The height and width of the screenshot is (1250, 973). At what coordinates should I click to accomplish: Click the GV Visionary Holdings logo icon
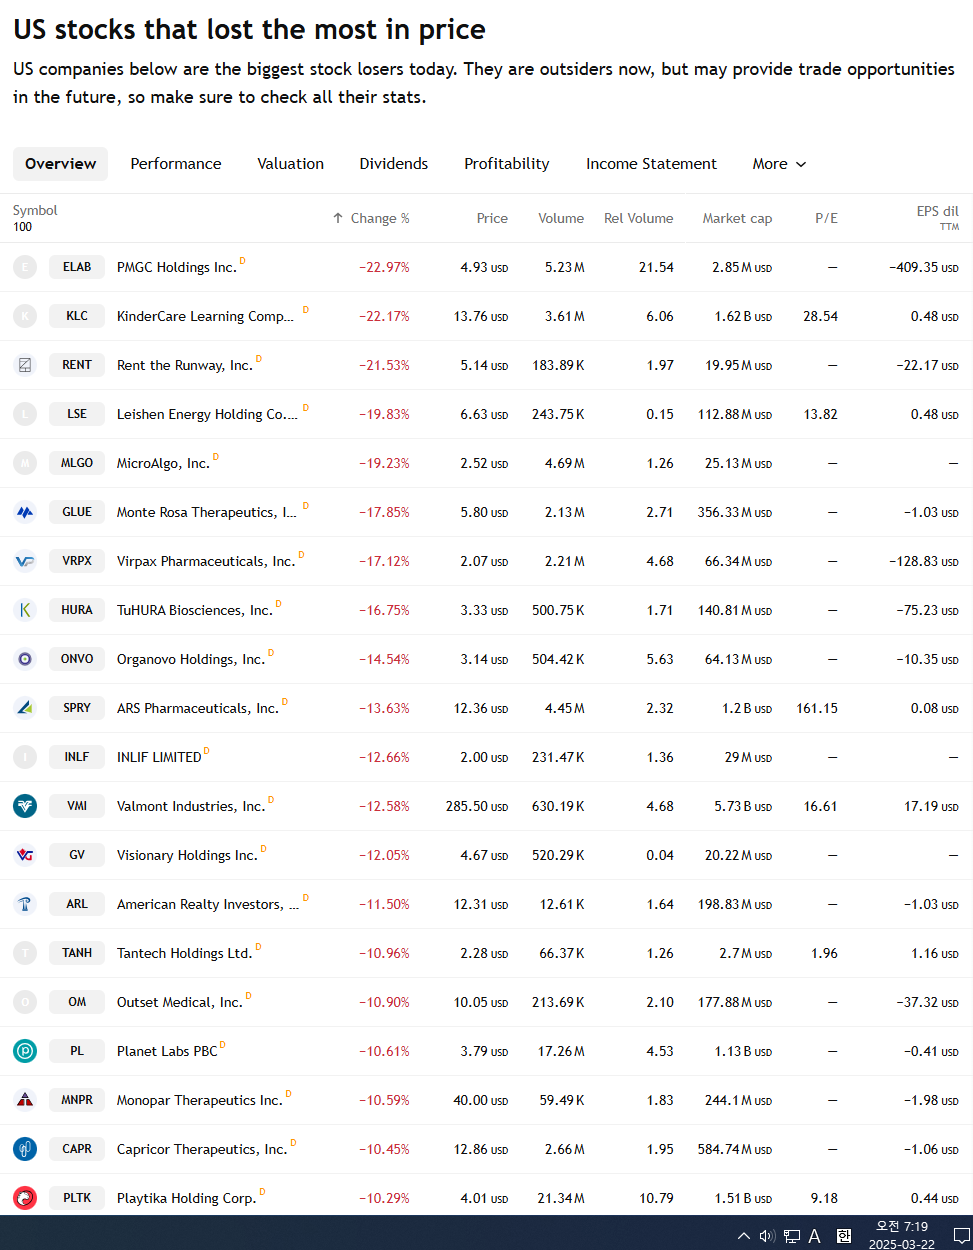click(25, 855)
